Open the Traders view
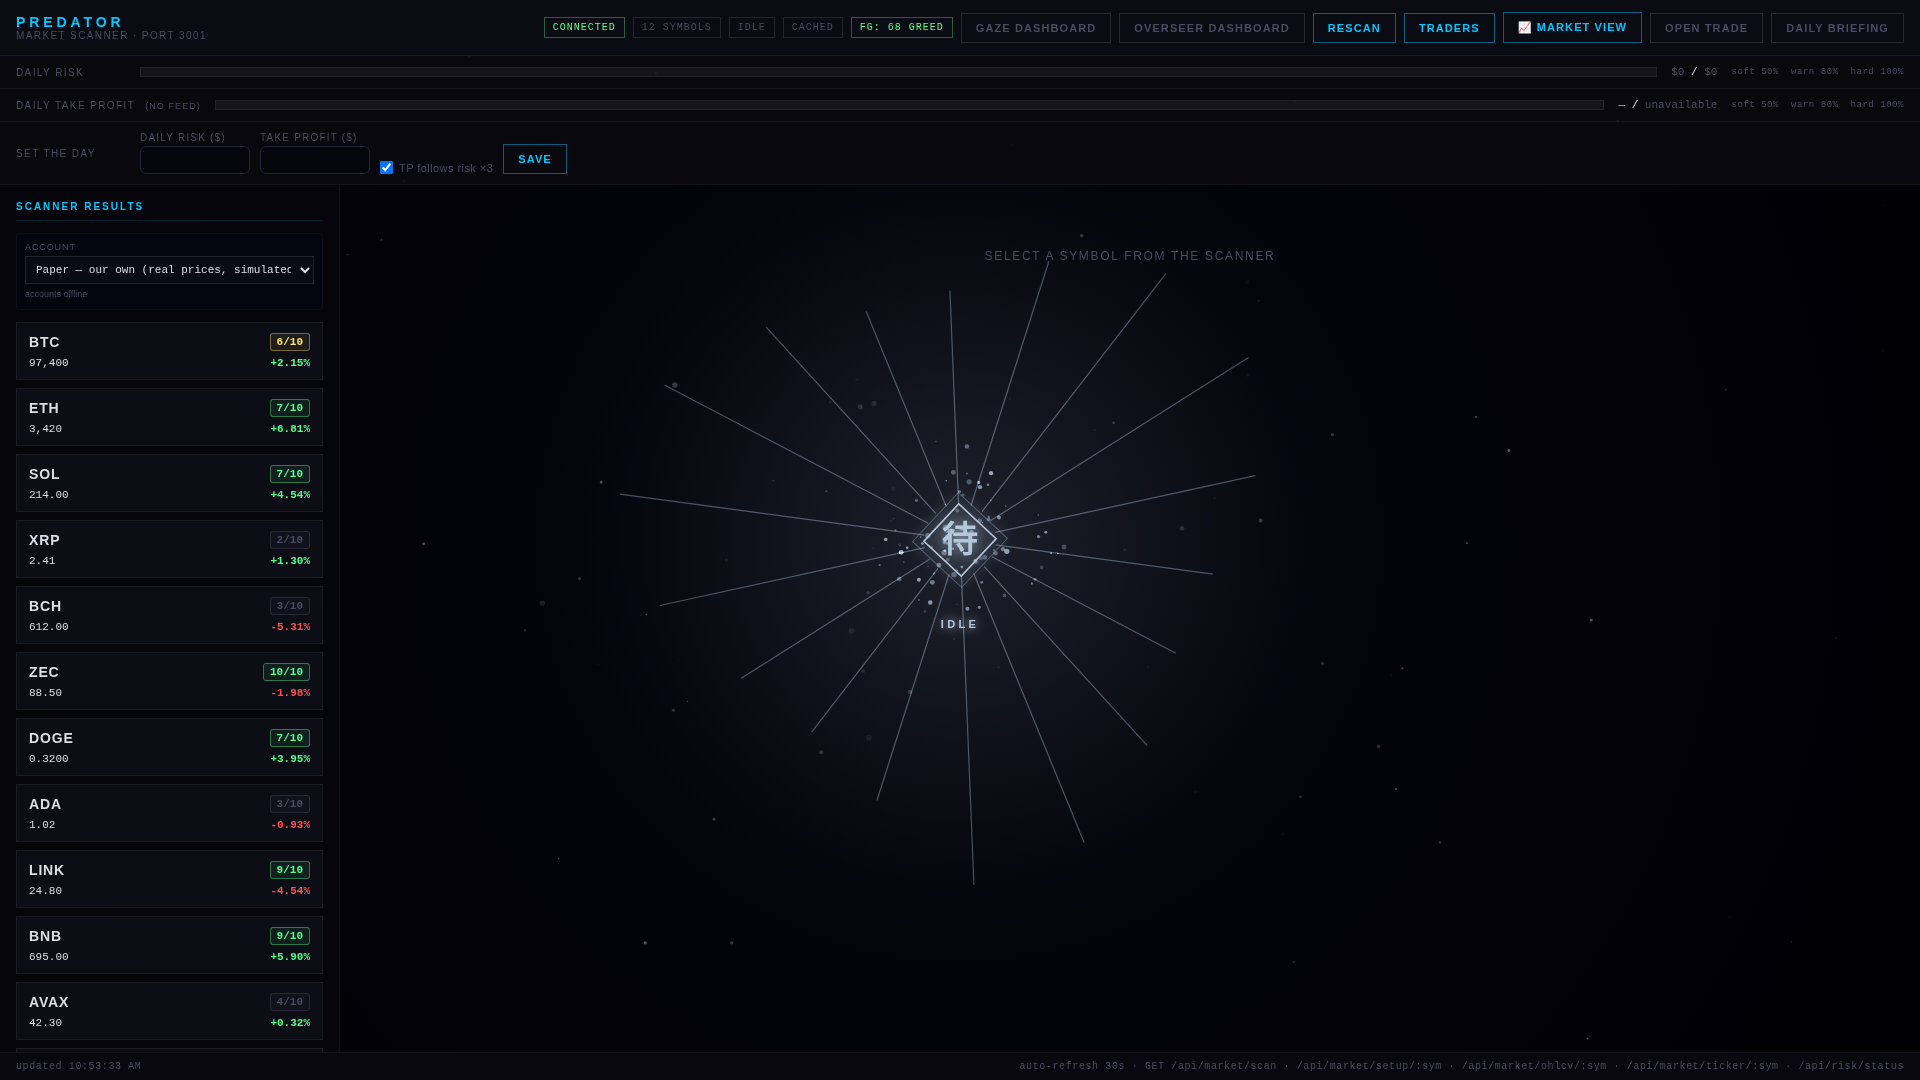The height and width of the screenshot is (1080, 1920). point(1449,28)
